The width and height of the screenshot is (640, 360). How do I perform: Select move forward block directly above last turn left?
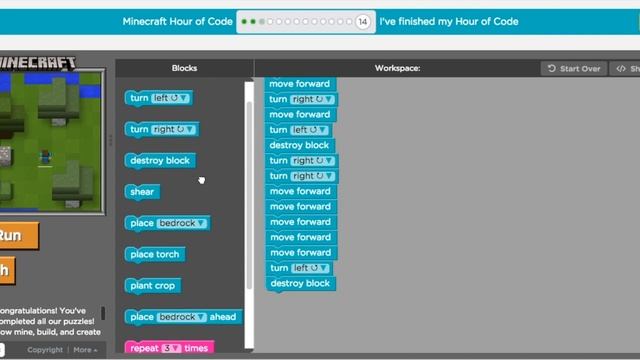pos(301,253)
